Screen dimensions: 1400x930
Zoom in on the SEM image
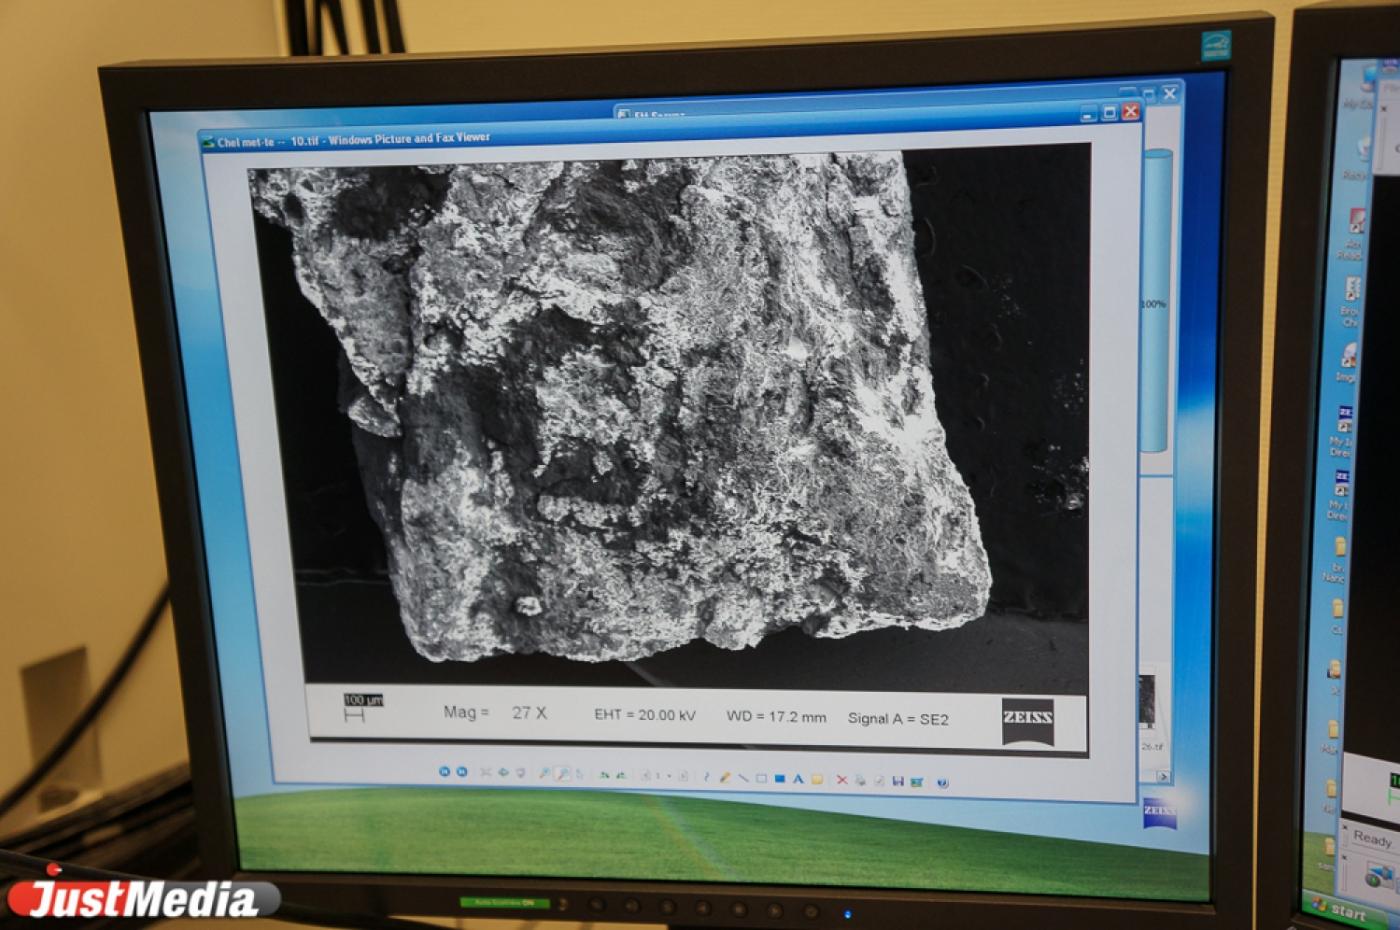coord(545,773)
